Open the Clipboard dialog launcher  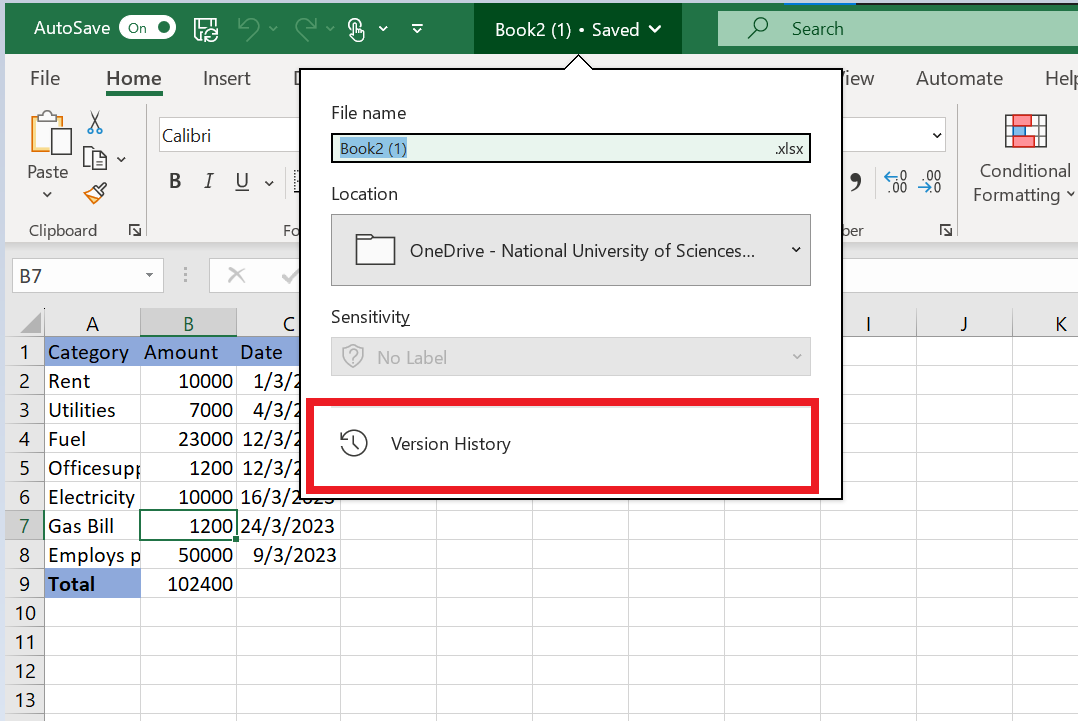pyautogui.click(x=134, y=230)
